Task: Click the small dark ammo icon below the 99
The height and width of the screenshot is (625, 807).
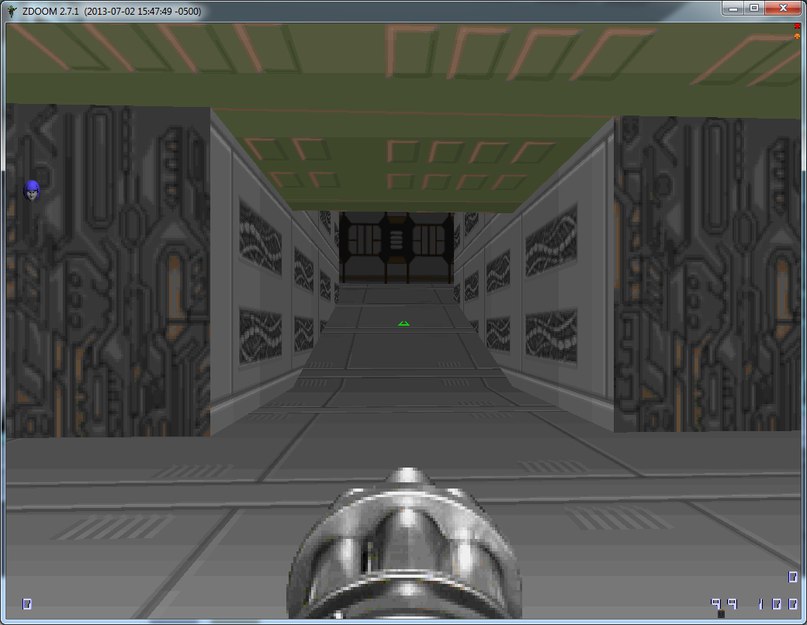Action: (x=721, y=614)
